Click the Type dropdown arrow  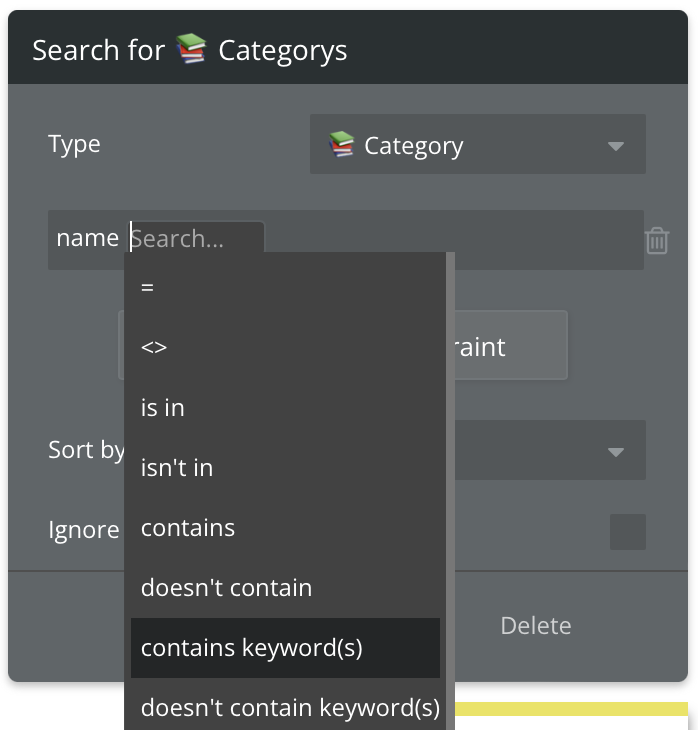(x=616, y=146)
